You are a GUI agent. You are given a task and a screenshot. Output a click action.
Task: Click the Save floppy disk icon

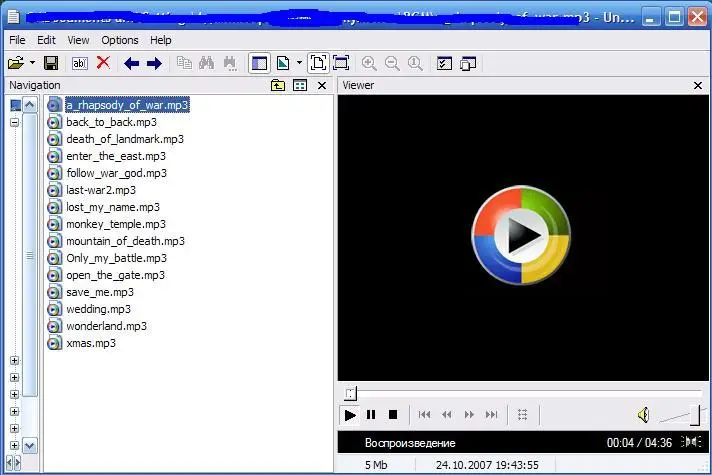coord(51,63)
